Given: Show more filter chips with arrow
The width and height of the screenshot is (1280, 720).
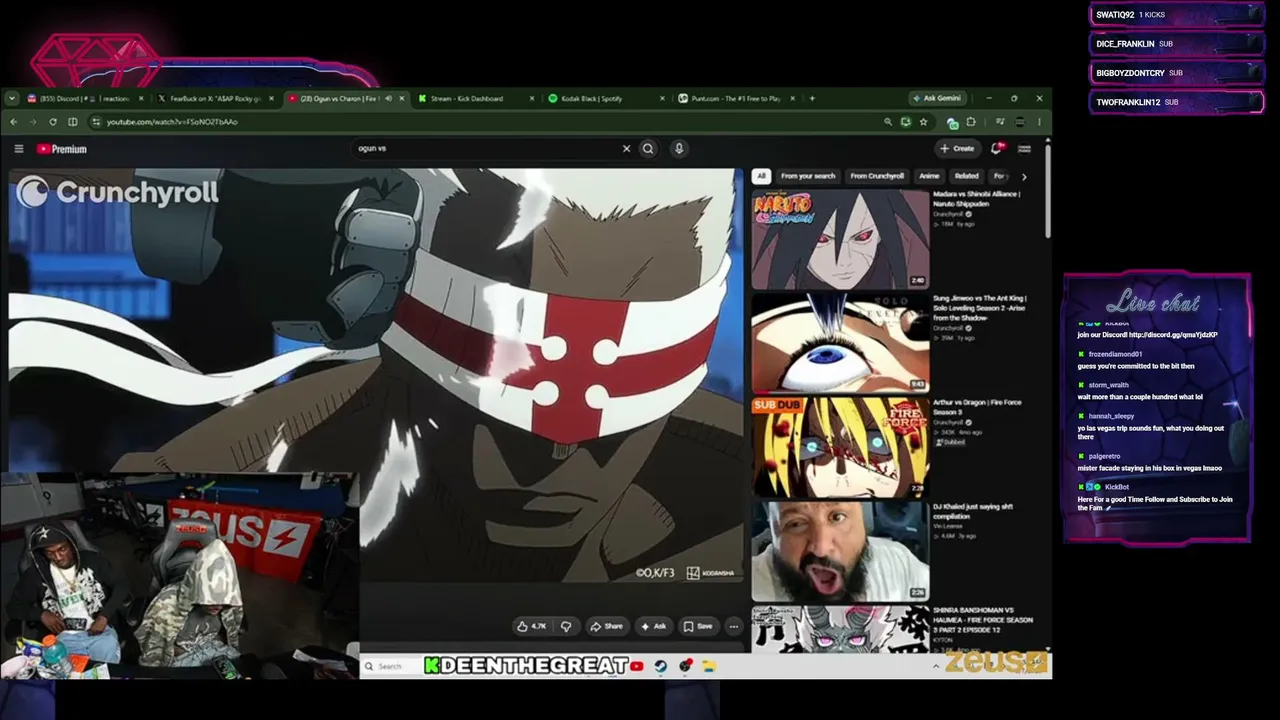Looking at the screenshot, I should (x=1023, y=176).
